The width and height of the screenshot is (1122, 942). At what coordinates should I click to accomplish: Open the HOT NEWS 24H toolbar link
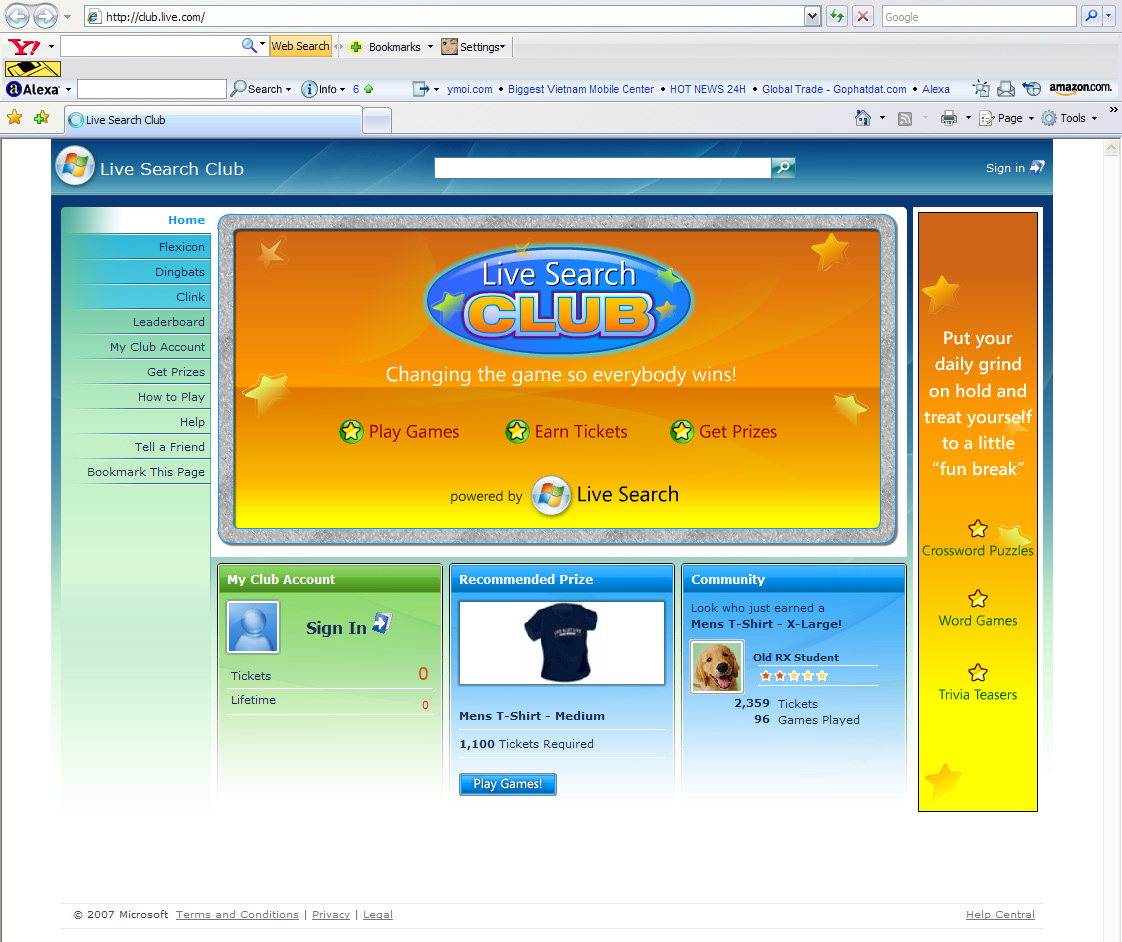pos(708,89)
